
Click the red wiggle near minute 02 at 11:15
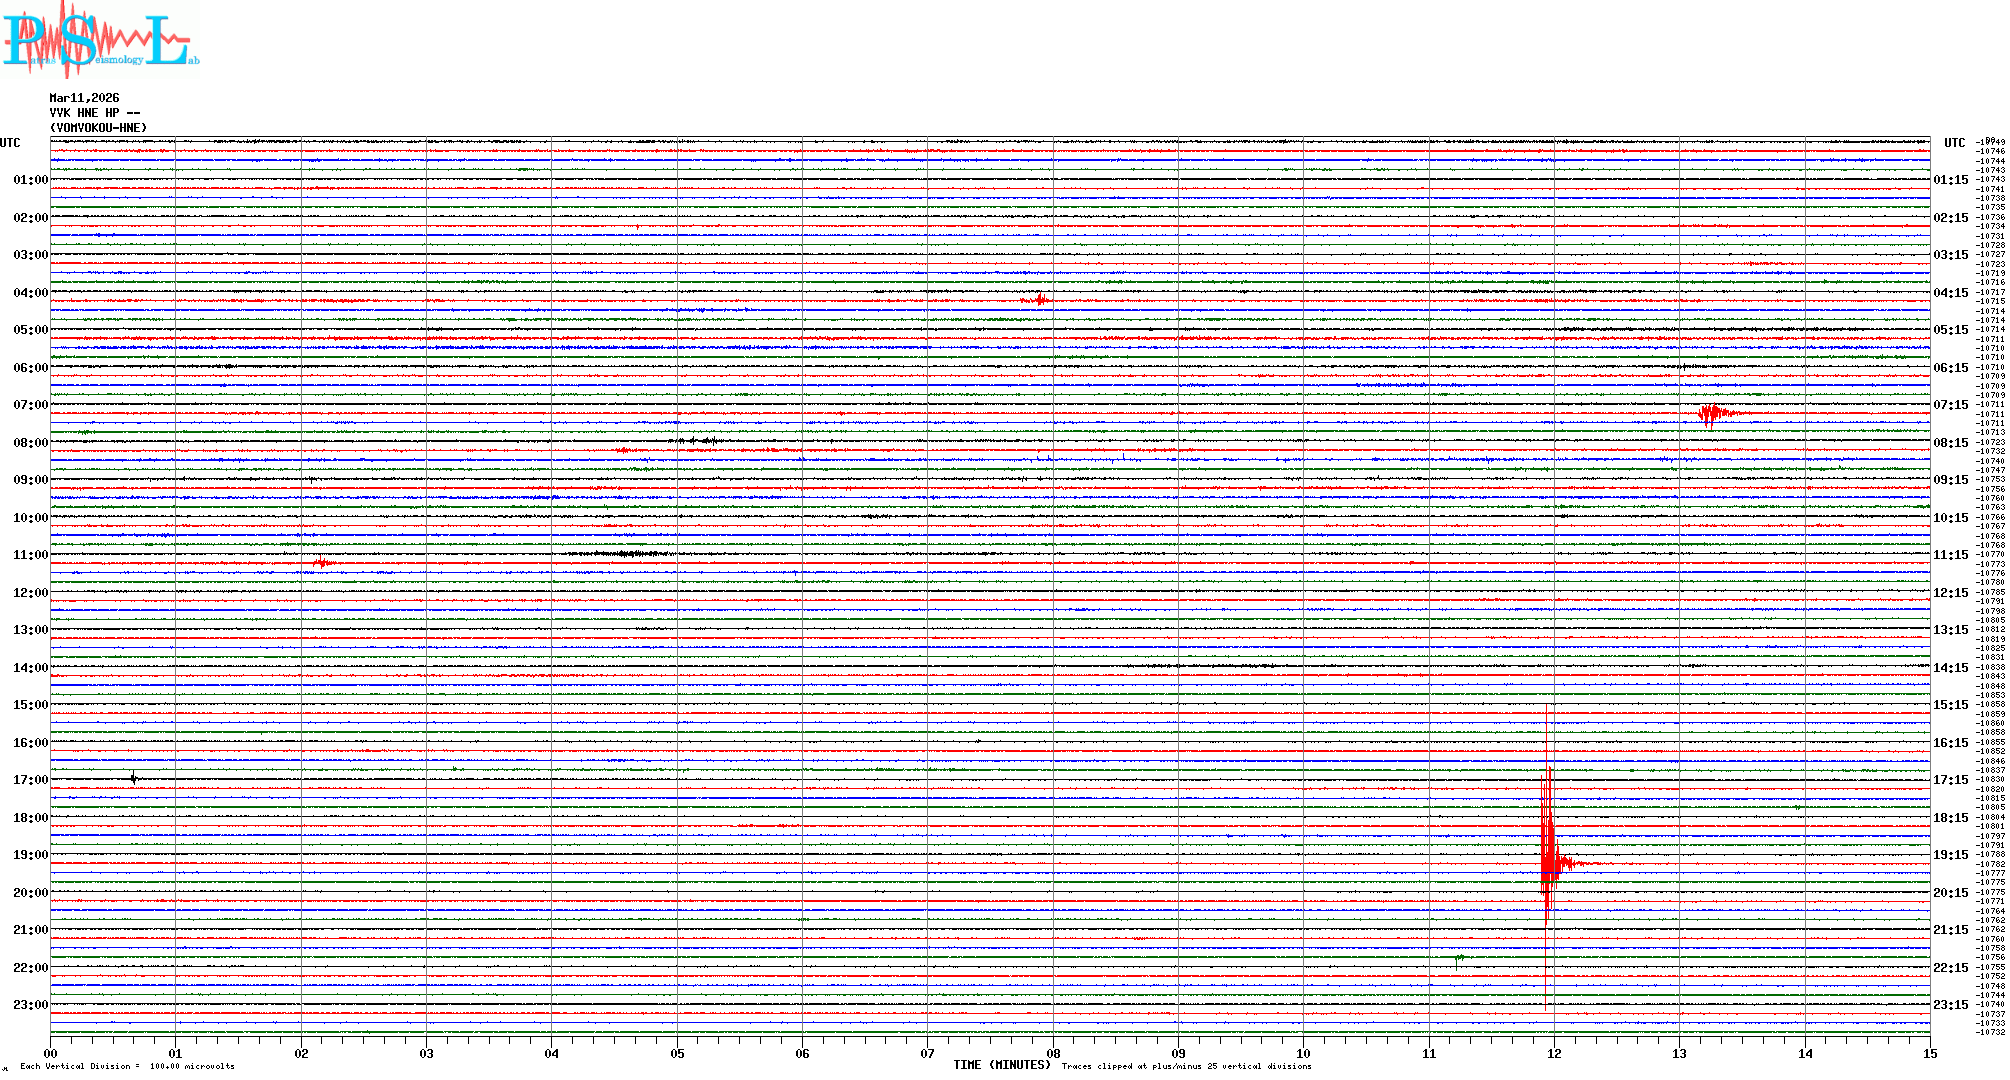[x=322, y=563]
